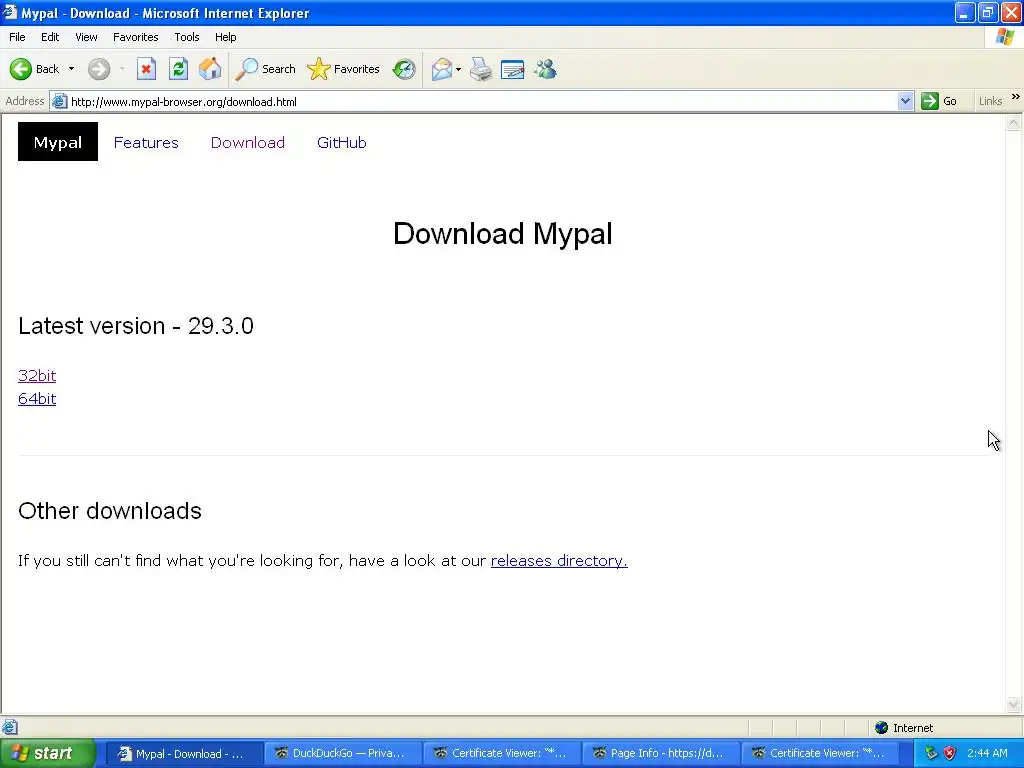
Task: Click the Back arrow icon
Action: tap(21, 69)
